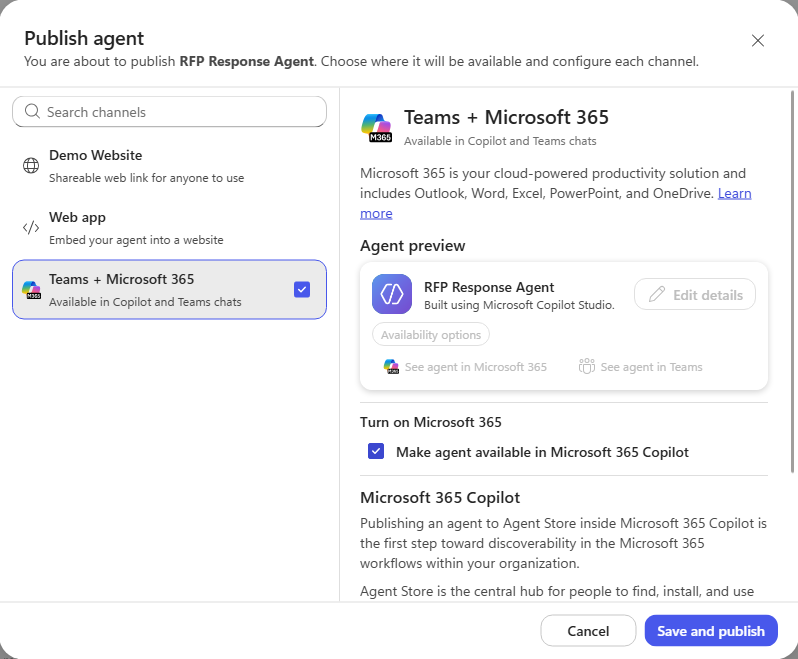Open Availability options
This screenshot has height=659, width=798.
431,335
